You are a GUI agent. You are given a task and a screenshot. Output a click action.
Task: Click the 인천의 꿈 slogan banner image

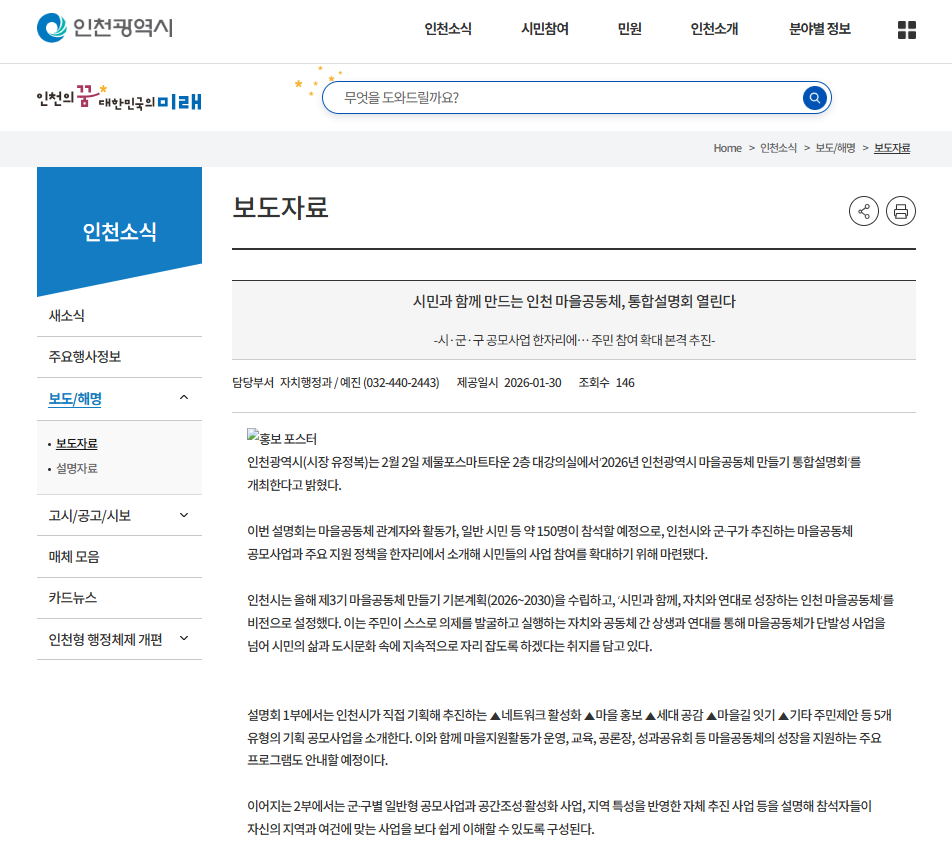(119, 98)
